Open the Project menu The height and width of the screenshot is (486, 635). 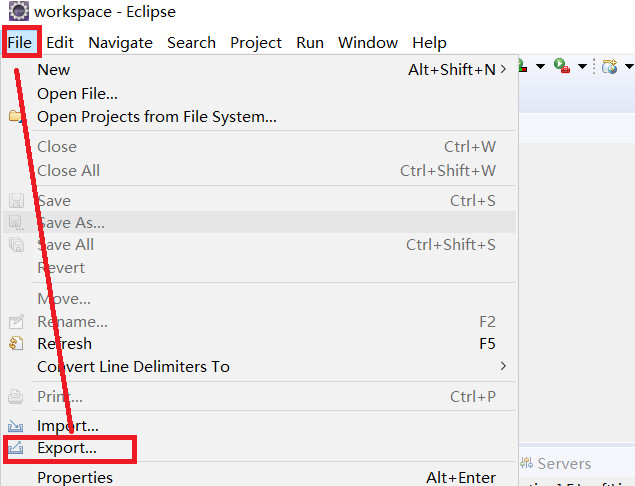(x=256, y=43)
